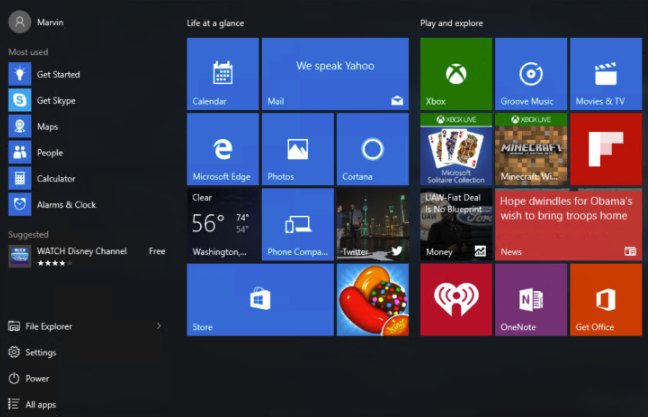The height and width of the screenshot is (417, 648).
Task: Open the Power options
Action: pos(29,379)
